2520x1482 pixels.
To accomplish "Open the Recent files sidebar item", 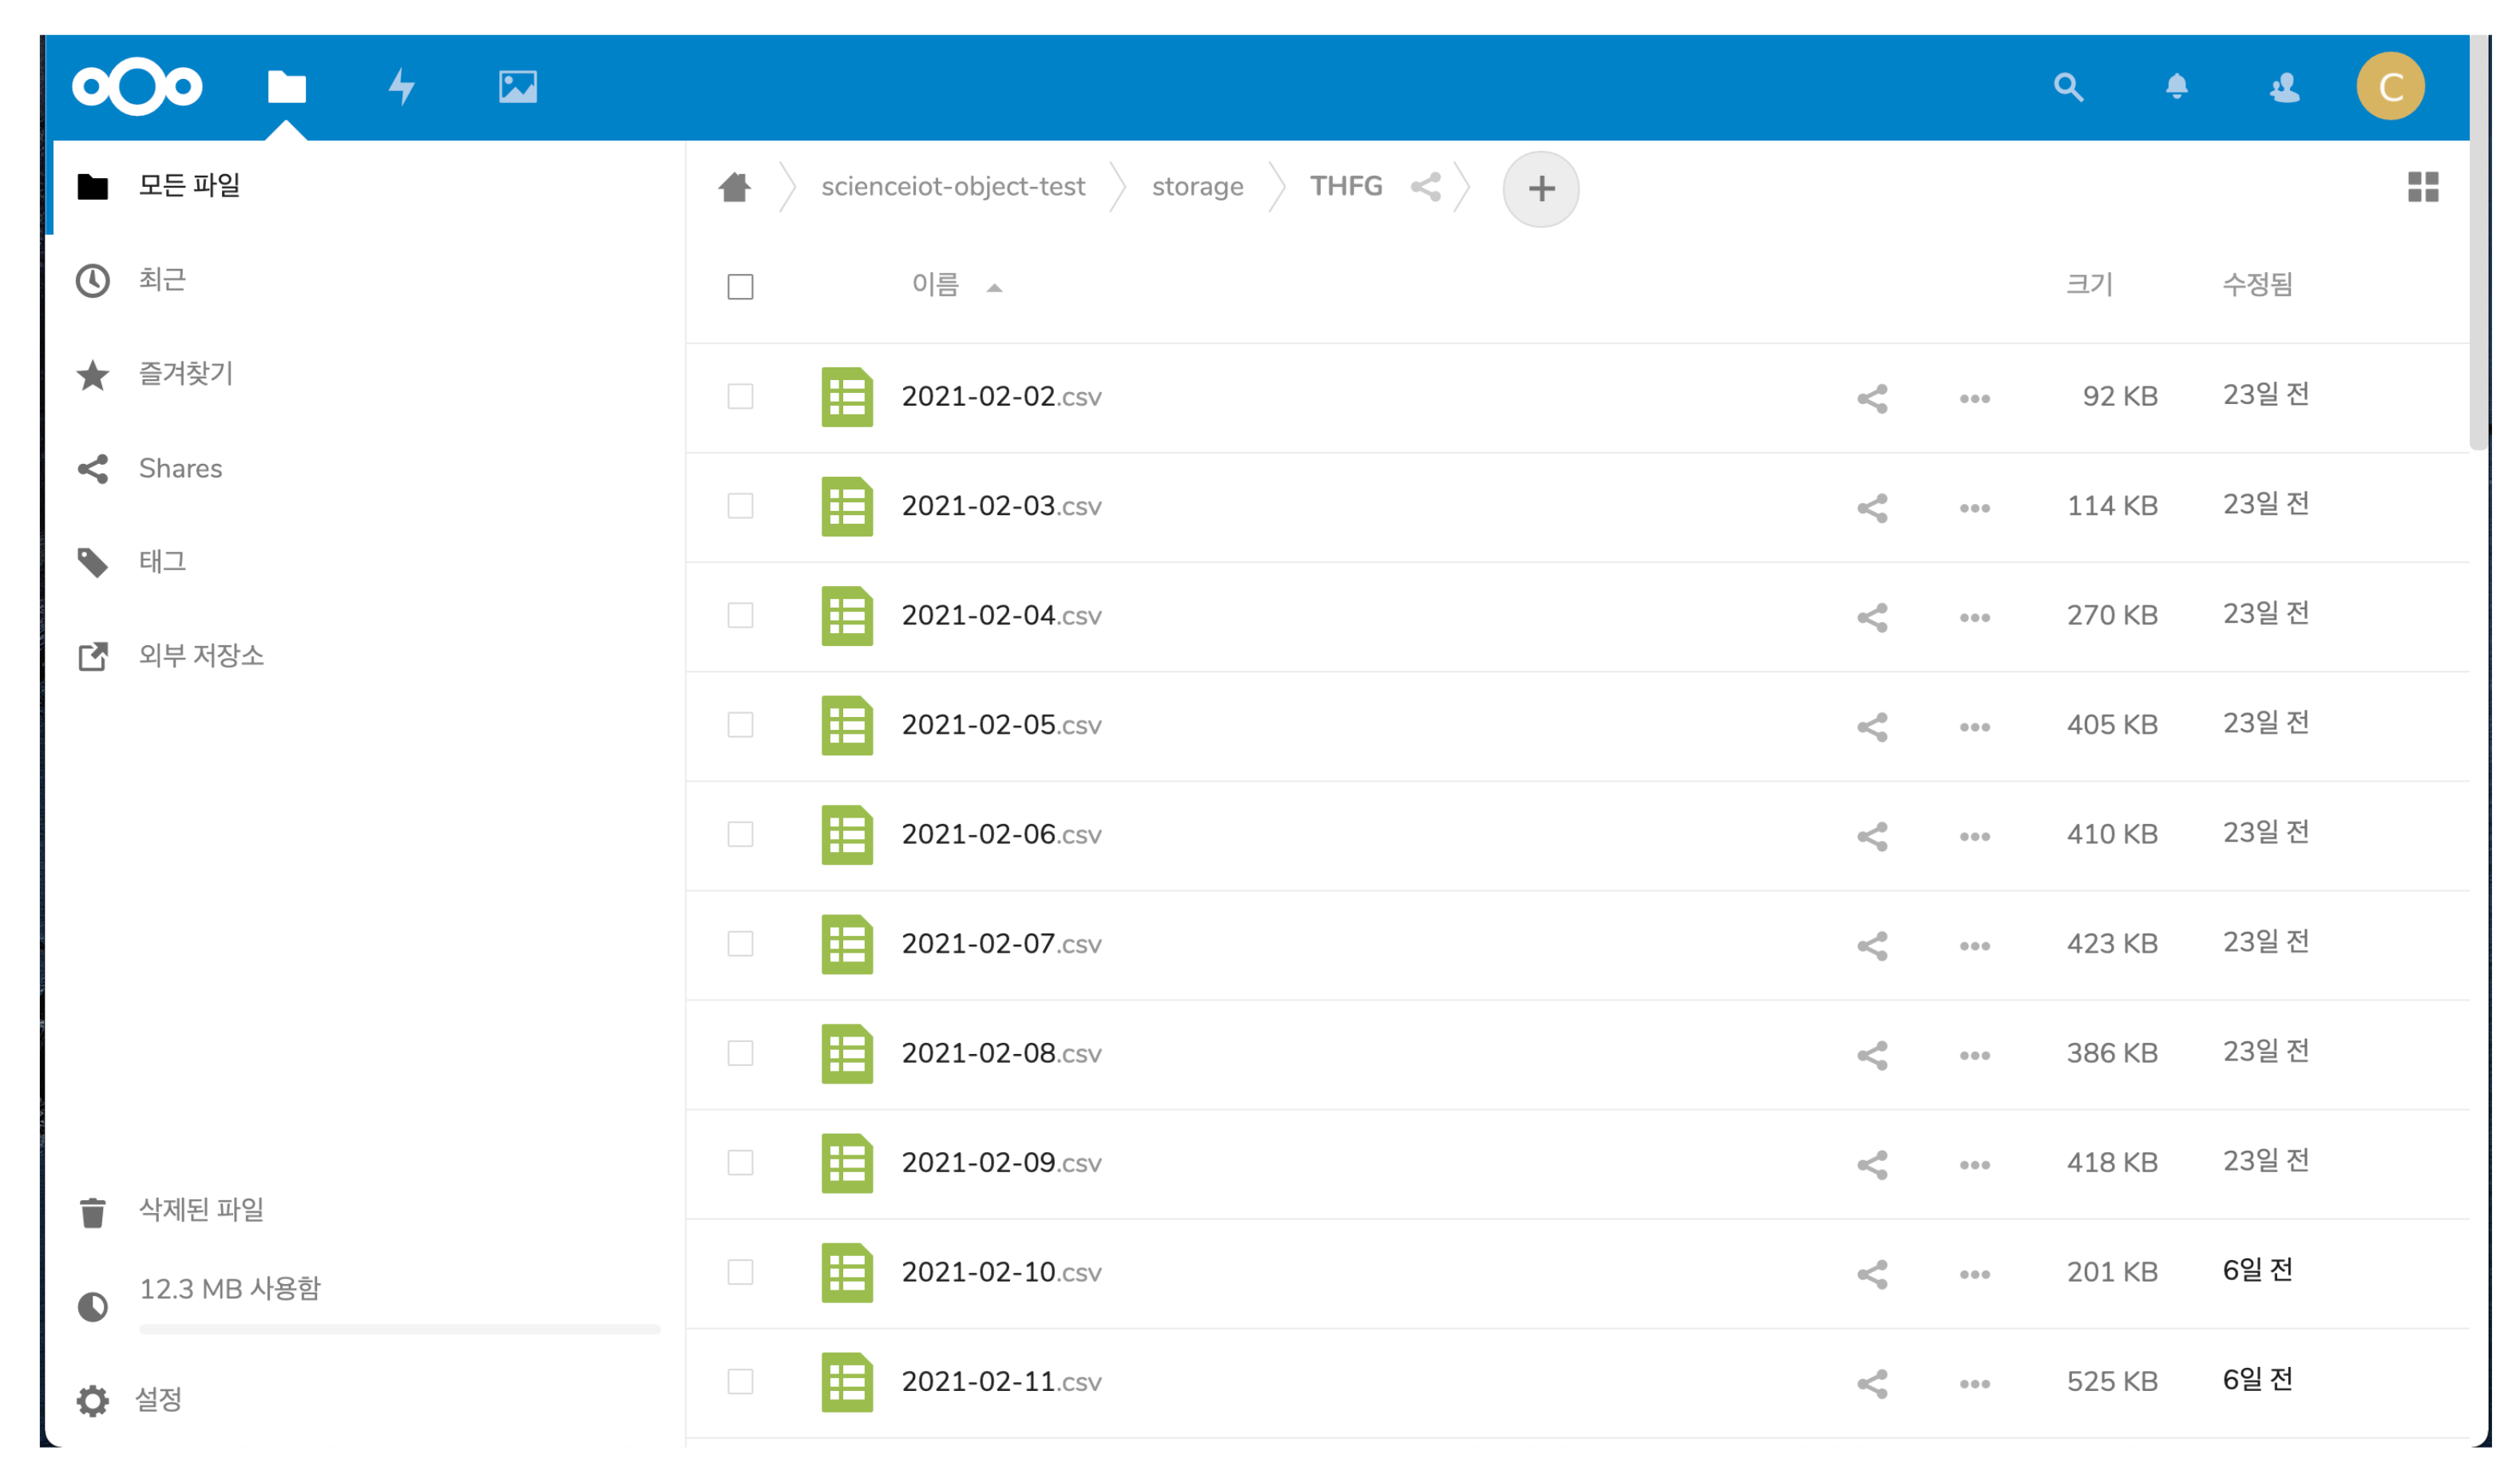I will click(162, 280).
